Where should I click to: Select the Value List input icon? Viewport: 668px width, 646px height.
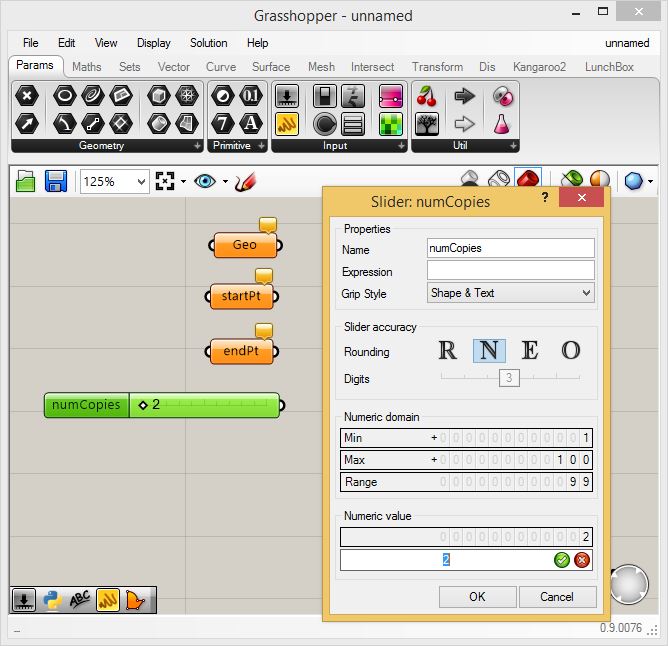[x=353, y=124]
